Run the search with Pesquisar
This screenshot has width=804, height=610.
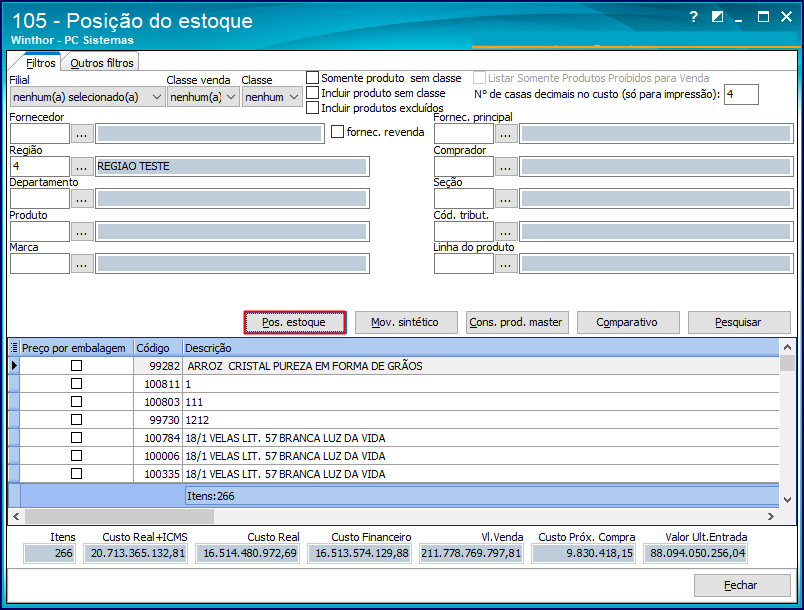click(738, 322)
